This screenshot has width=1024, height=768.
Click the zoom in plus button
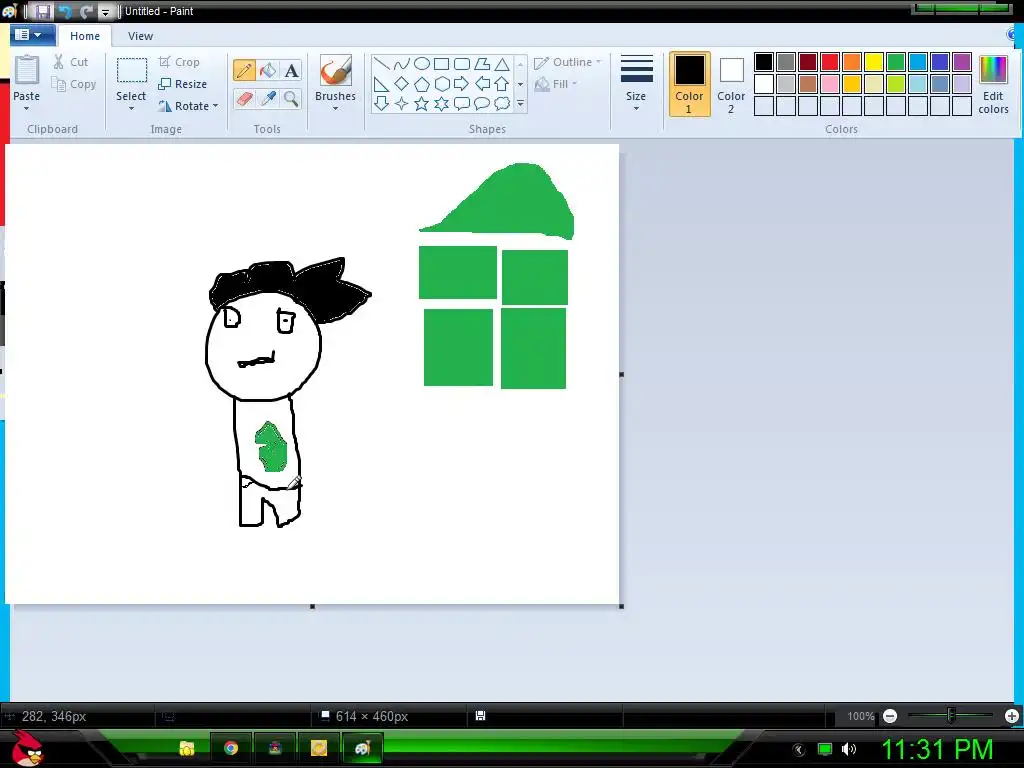[x=1012, y=716]
